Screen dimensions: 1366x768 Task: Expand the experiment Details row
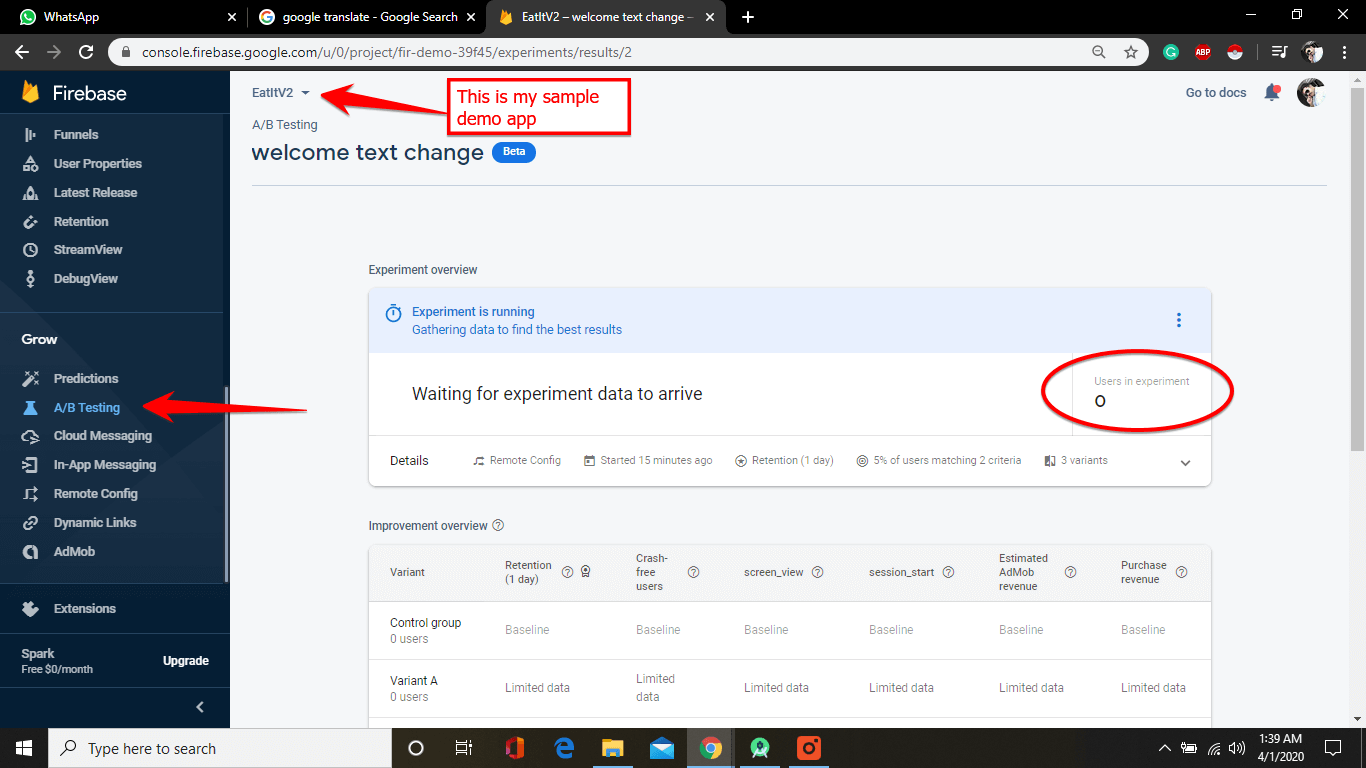(1185, 462)
